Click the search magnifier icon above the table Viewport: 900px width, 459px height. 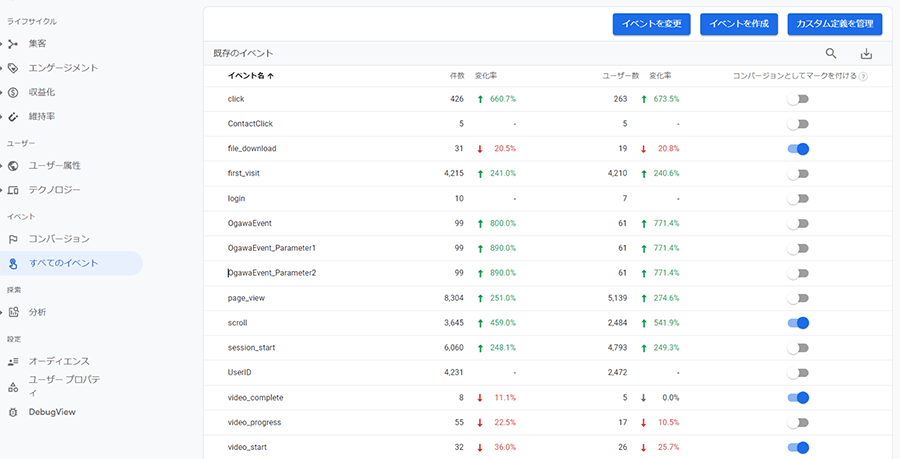(830, 54)
